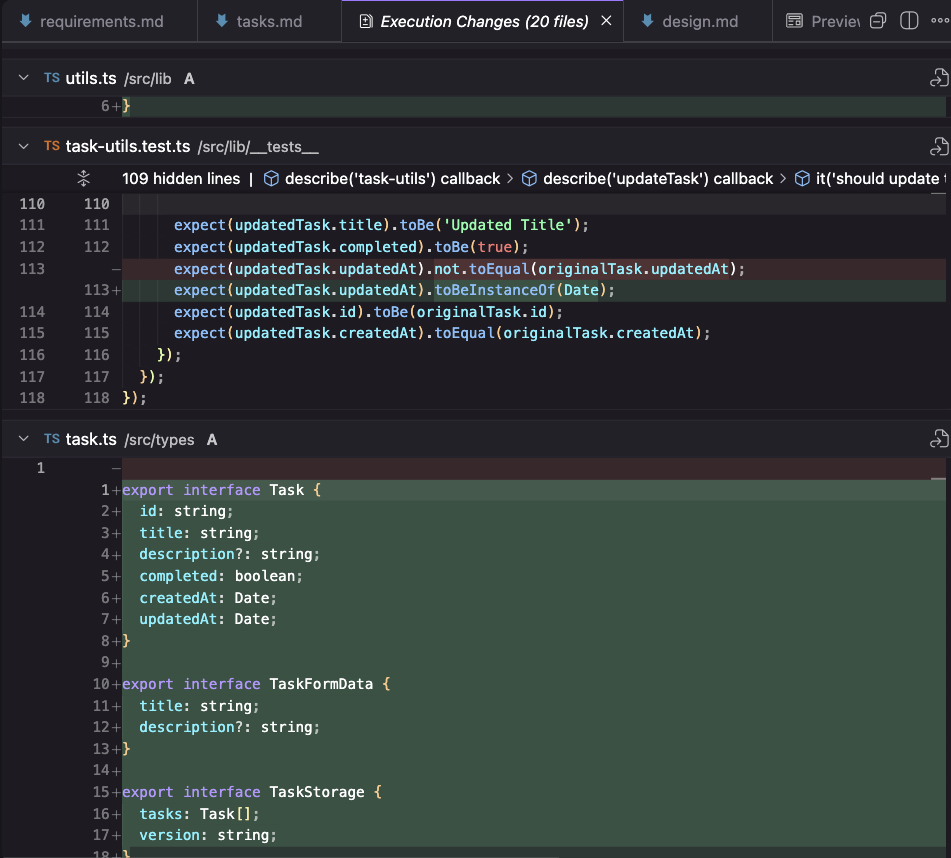Open the more actions ellipsis menu
This screenshot has width=951, height=858.
[x=940, y=21]
